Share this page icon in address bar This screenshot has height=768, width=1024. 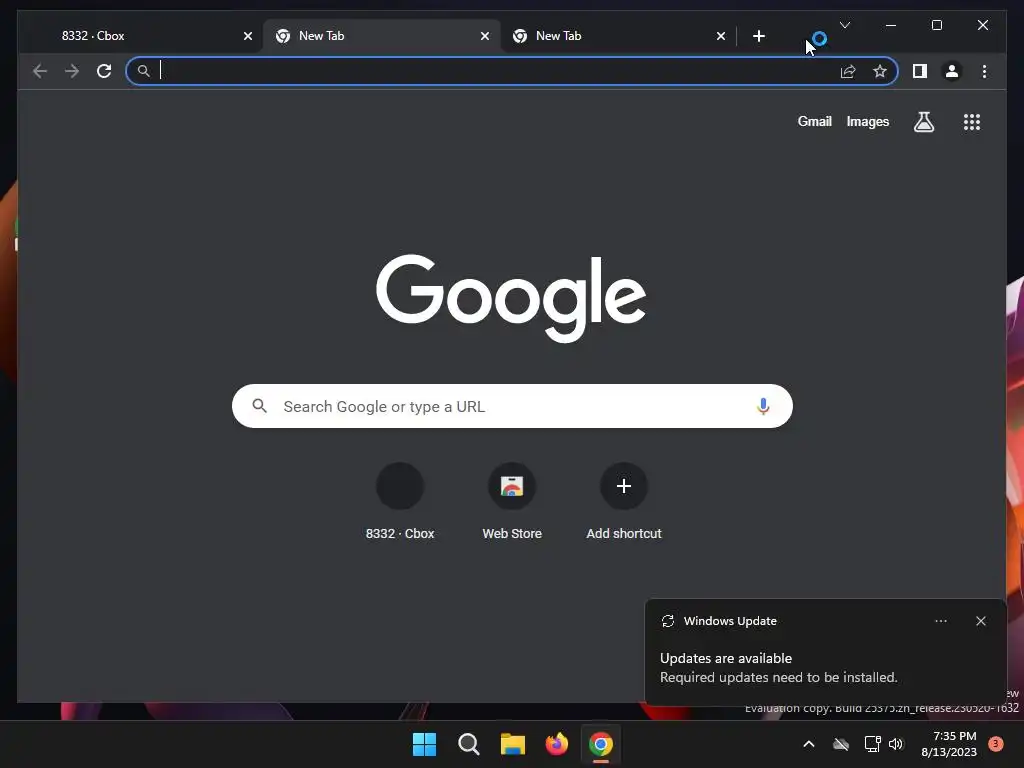[848, 71]
